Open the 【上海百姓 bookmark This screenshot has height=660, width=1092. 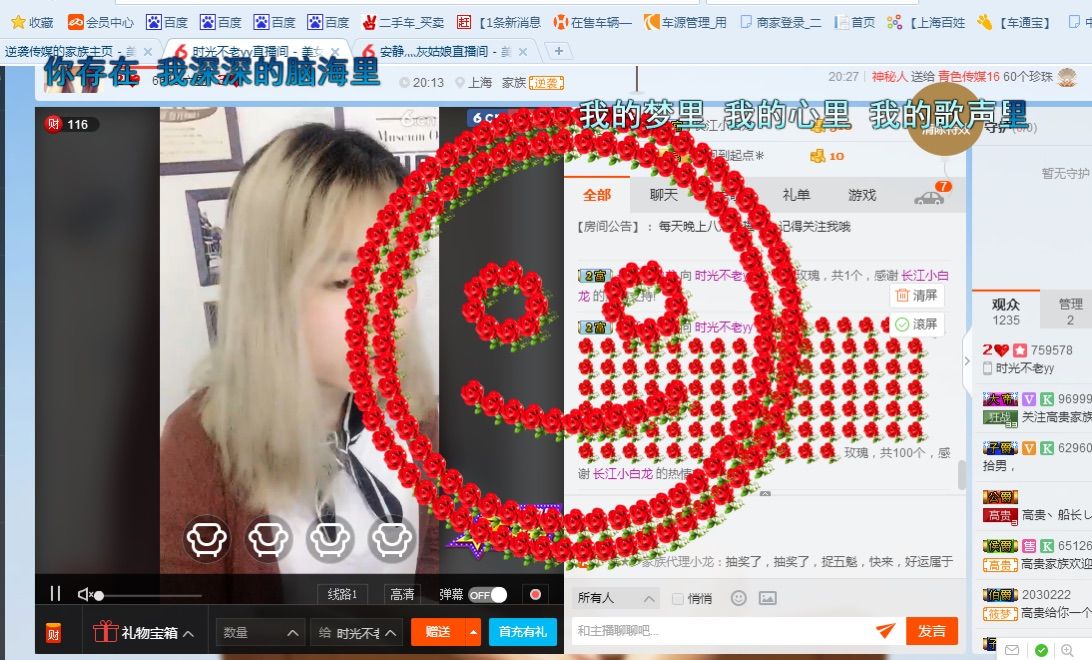coord(926,22)
